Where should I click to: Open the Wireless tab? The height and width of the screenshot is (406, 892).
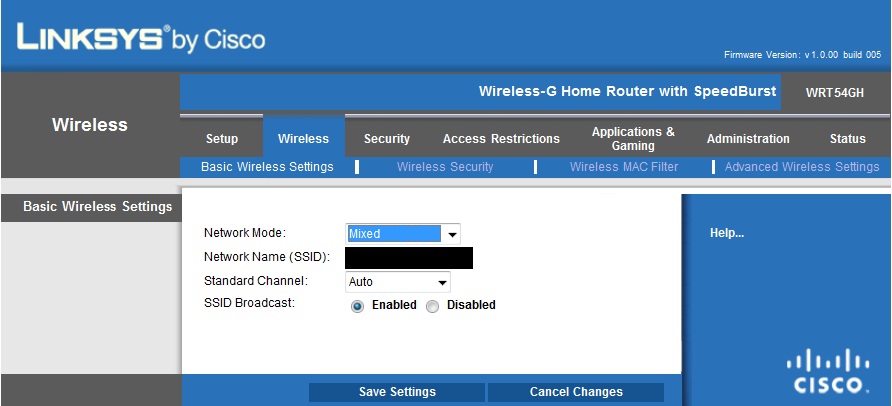304,138
